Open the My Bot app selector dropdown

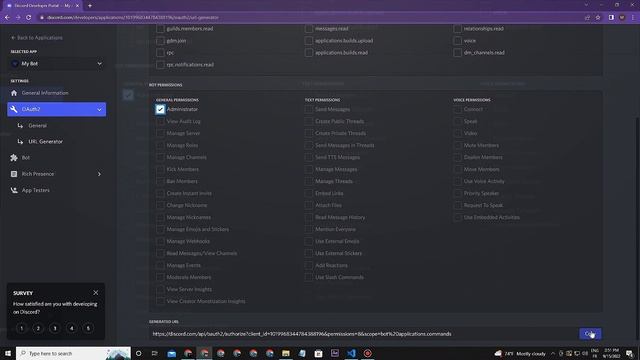(x=57, y=64)
